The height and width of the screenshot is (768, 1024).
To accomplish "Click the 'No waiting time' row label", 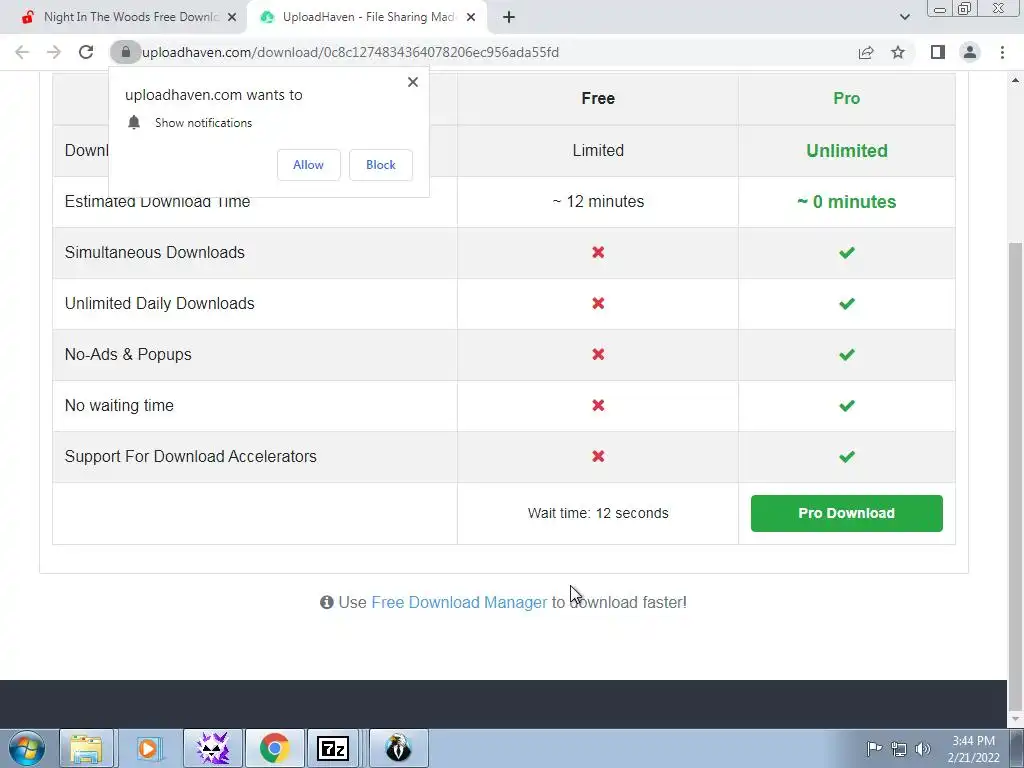I will point(119,405).
